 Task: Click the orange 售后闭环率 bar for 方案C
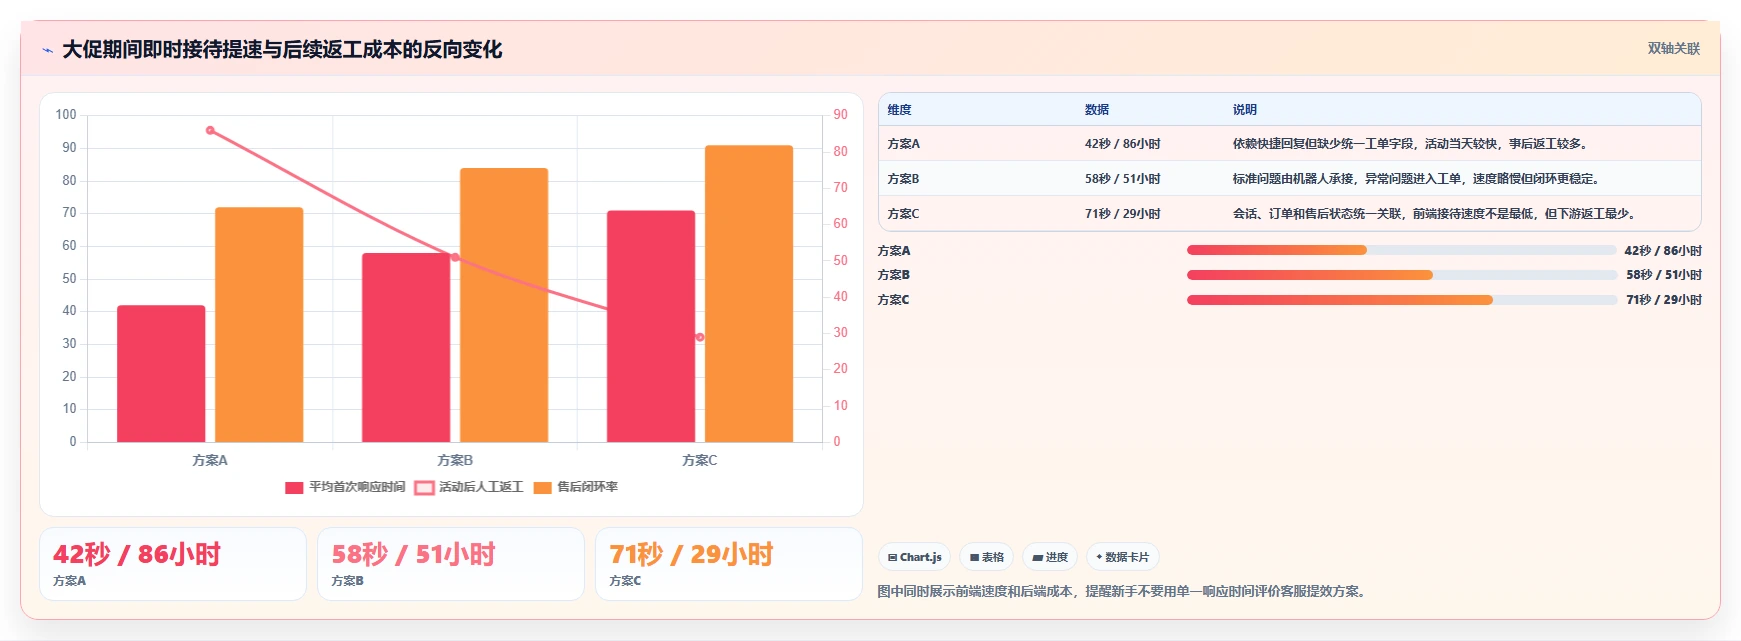click(749, 293)
